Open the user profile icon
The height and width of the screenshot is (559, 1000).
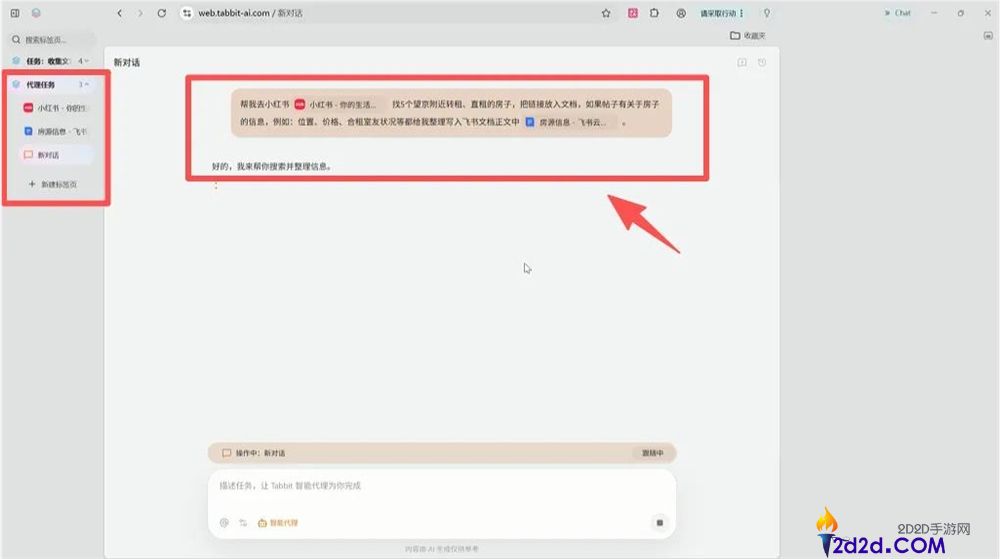coord(681,13)
